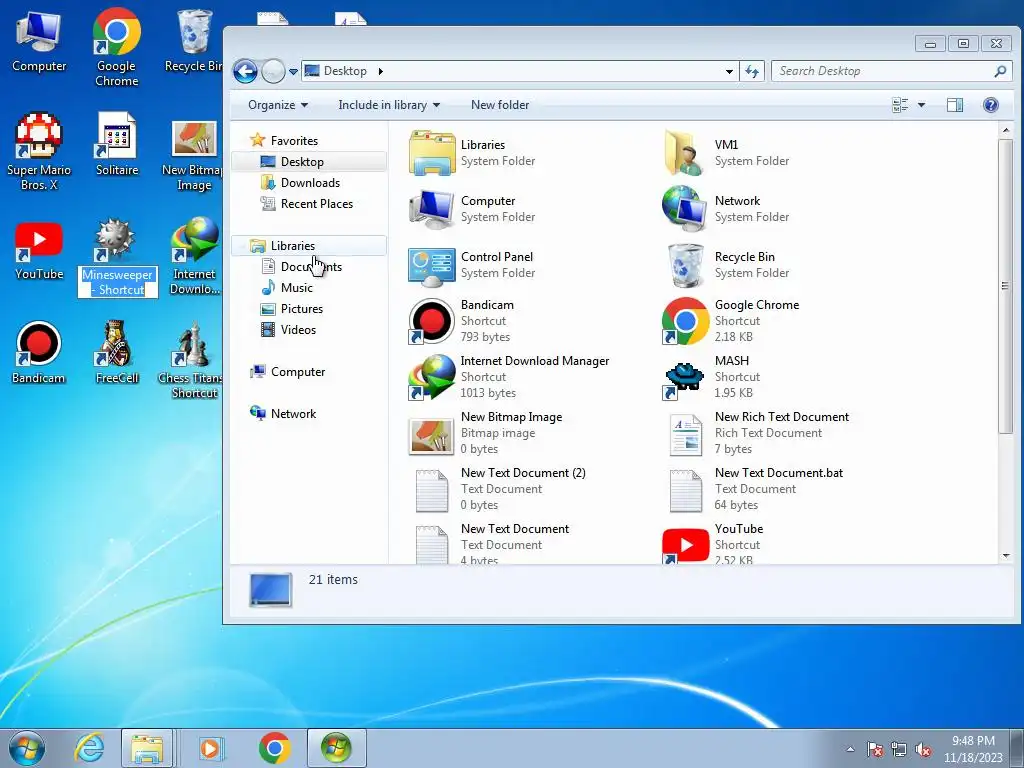The height and width of the screenshot is (768, 1024).
Task: Open Windows Media Player from taskbar
Action: click(211, 748)
